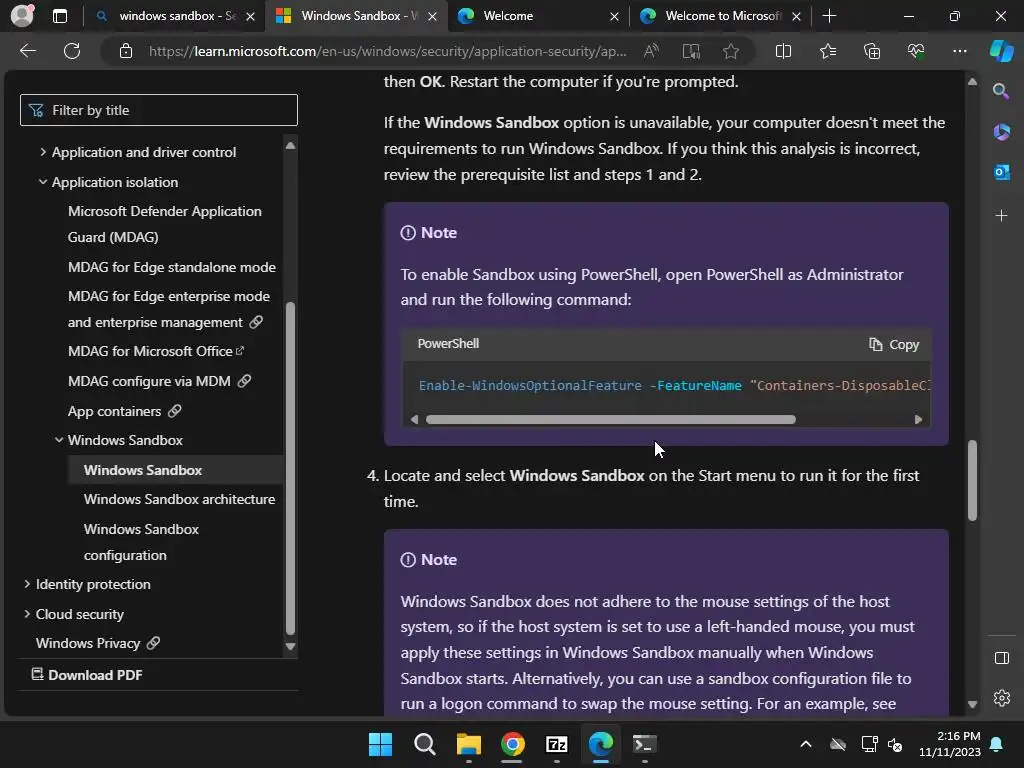
Task: Open MDAG for Edge enterprise mode
Action: (168, 309)
